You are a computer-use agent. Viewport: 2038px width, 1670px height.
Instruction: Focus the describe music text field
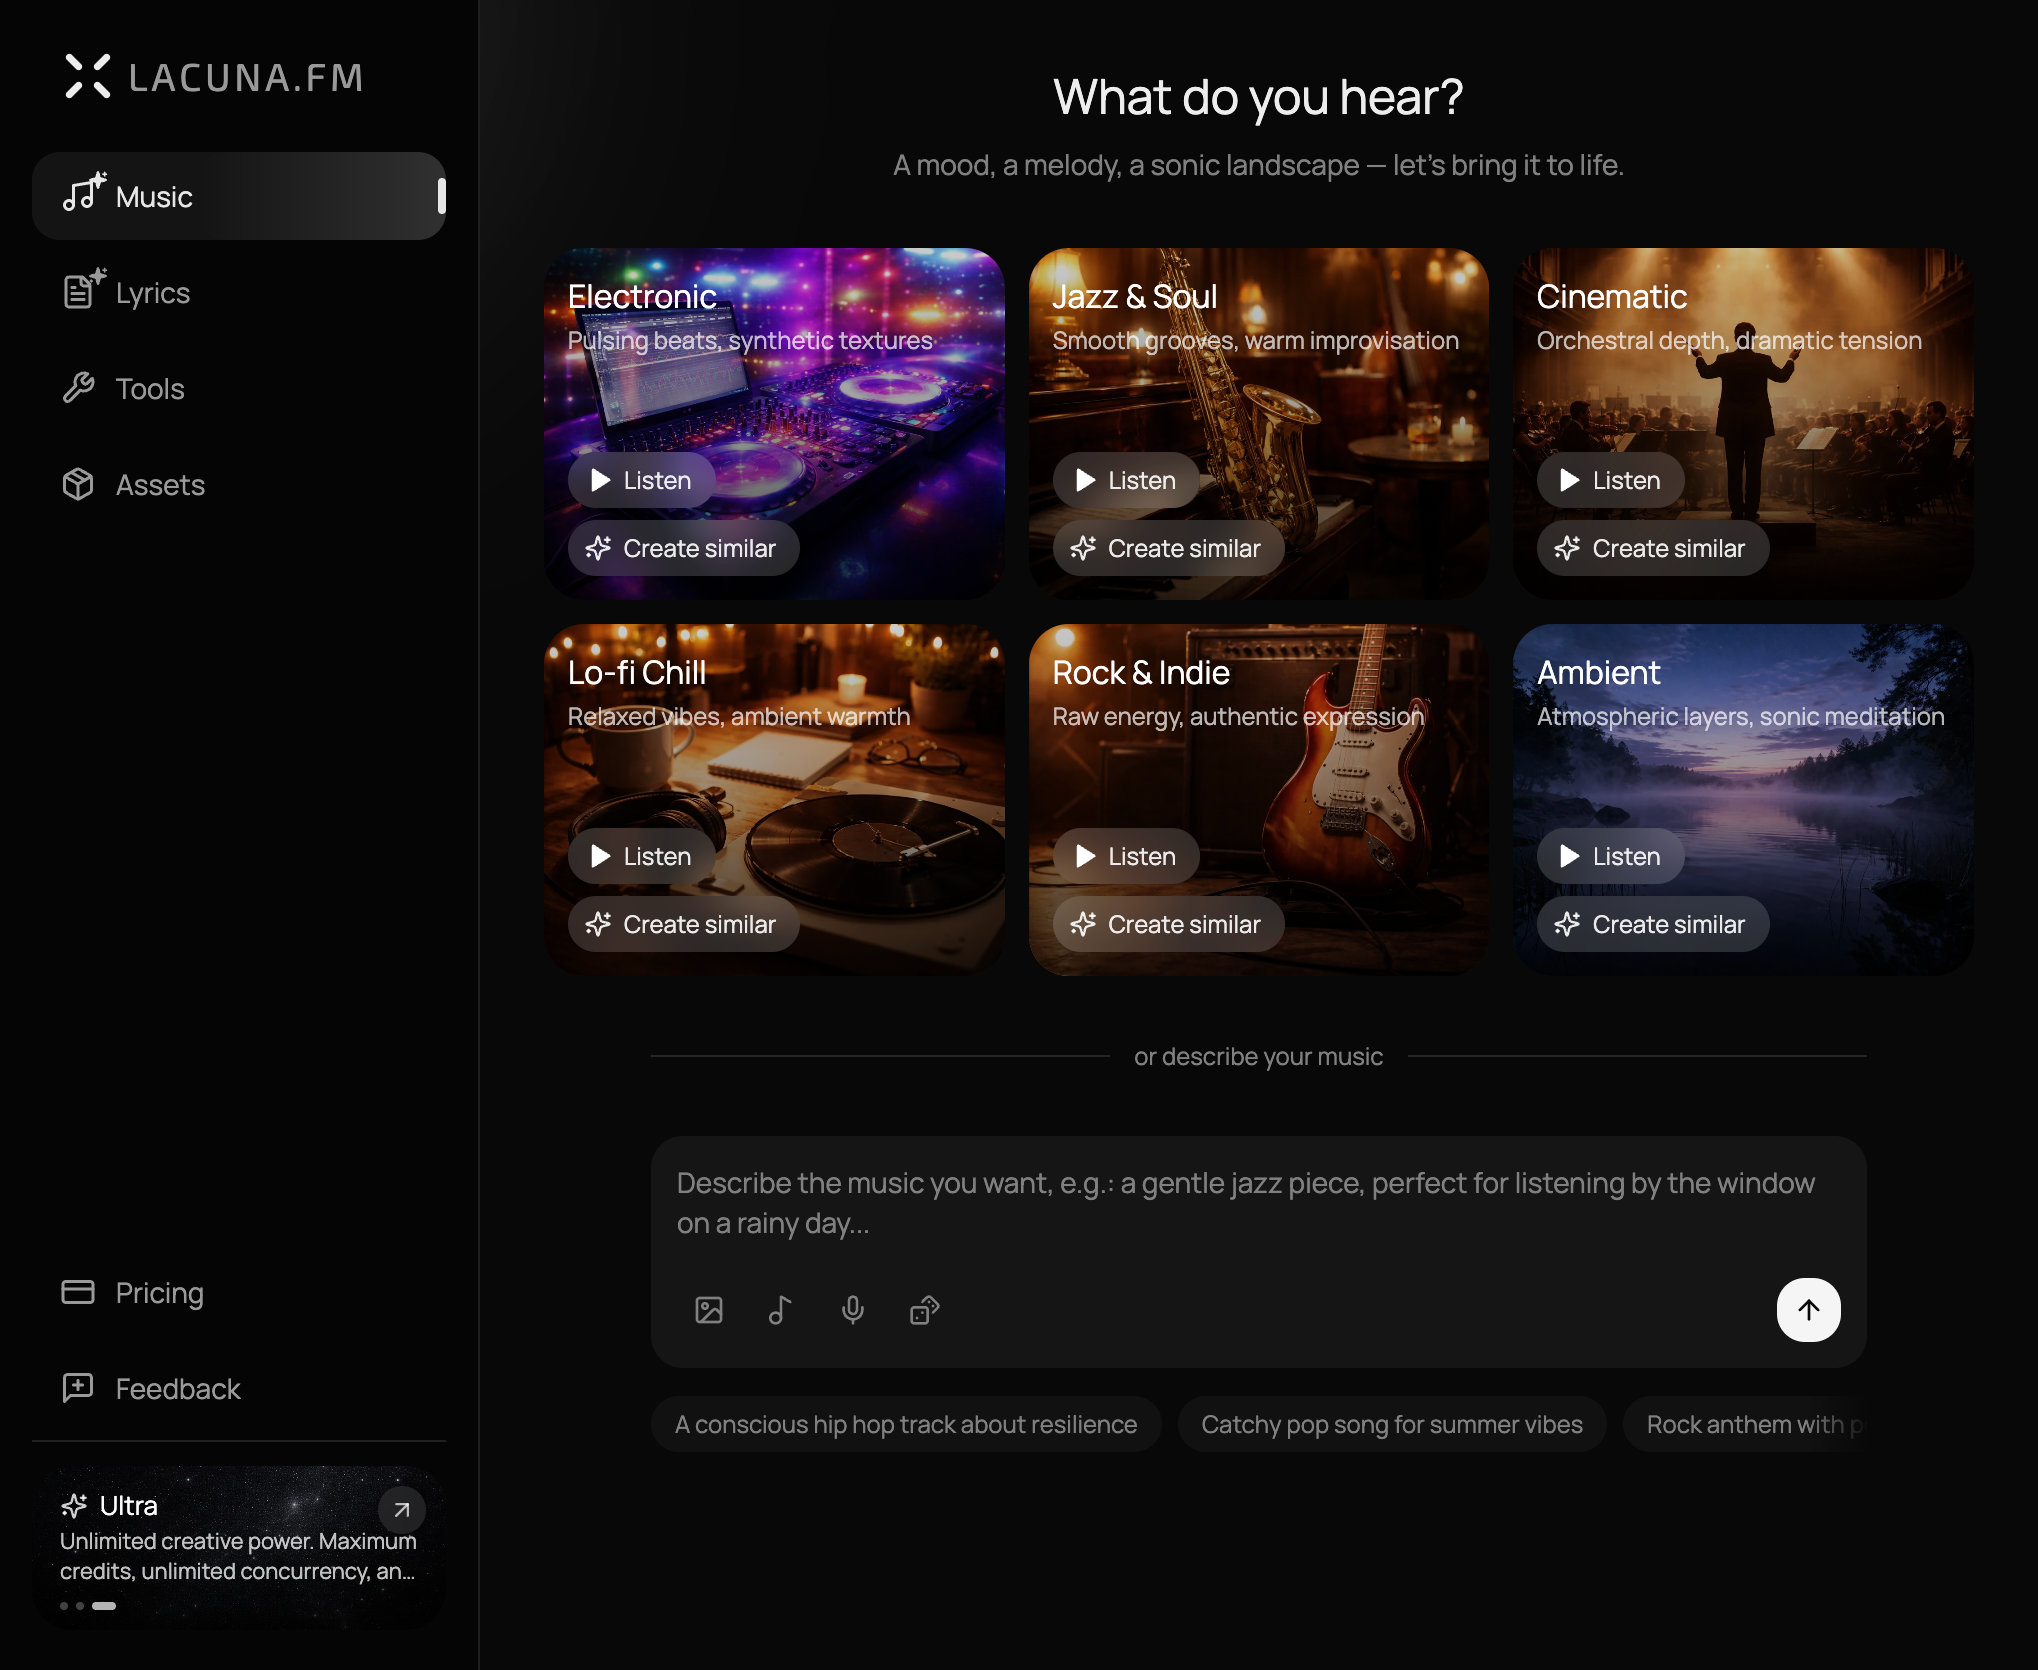[1258, 1203]
